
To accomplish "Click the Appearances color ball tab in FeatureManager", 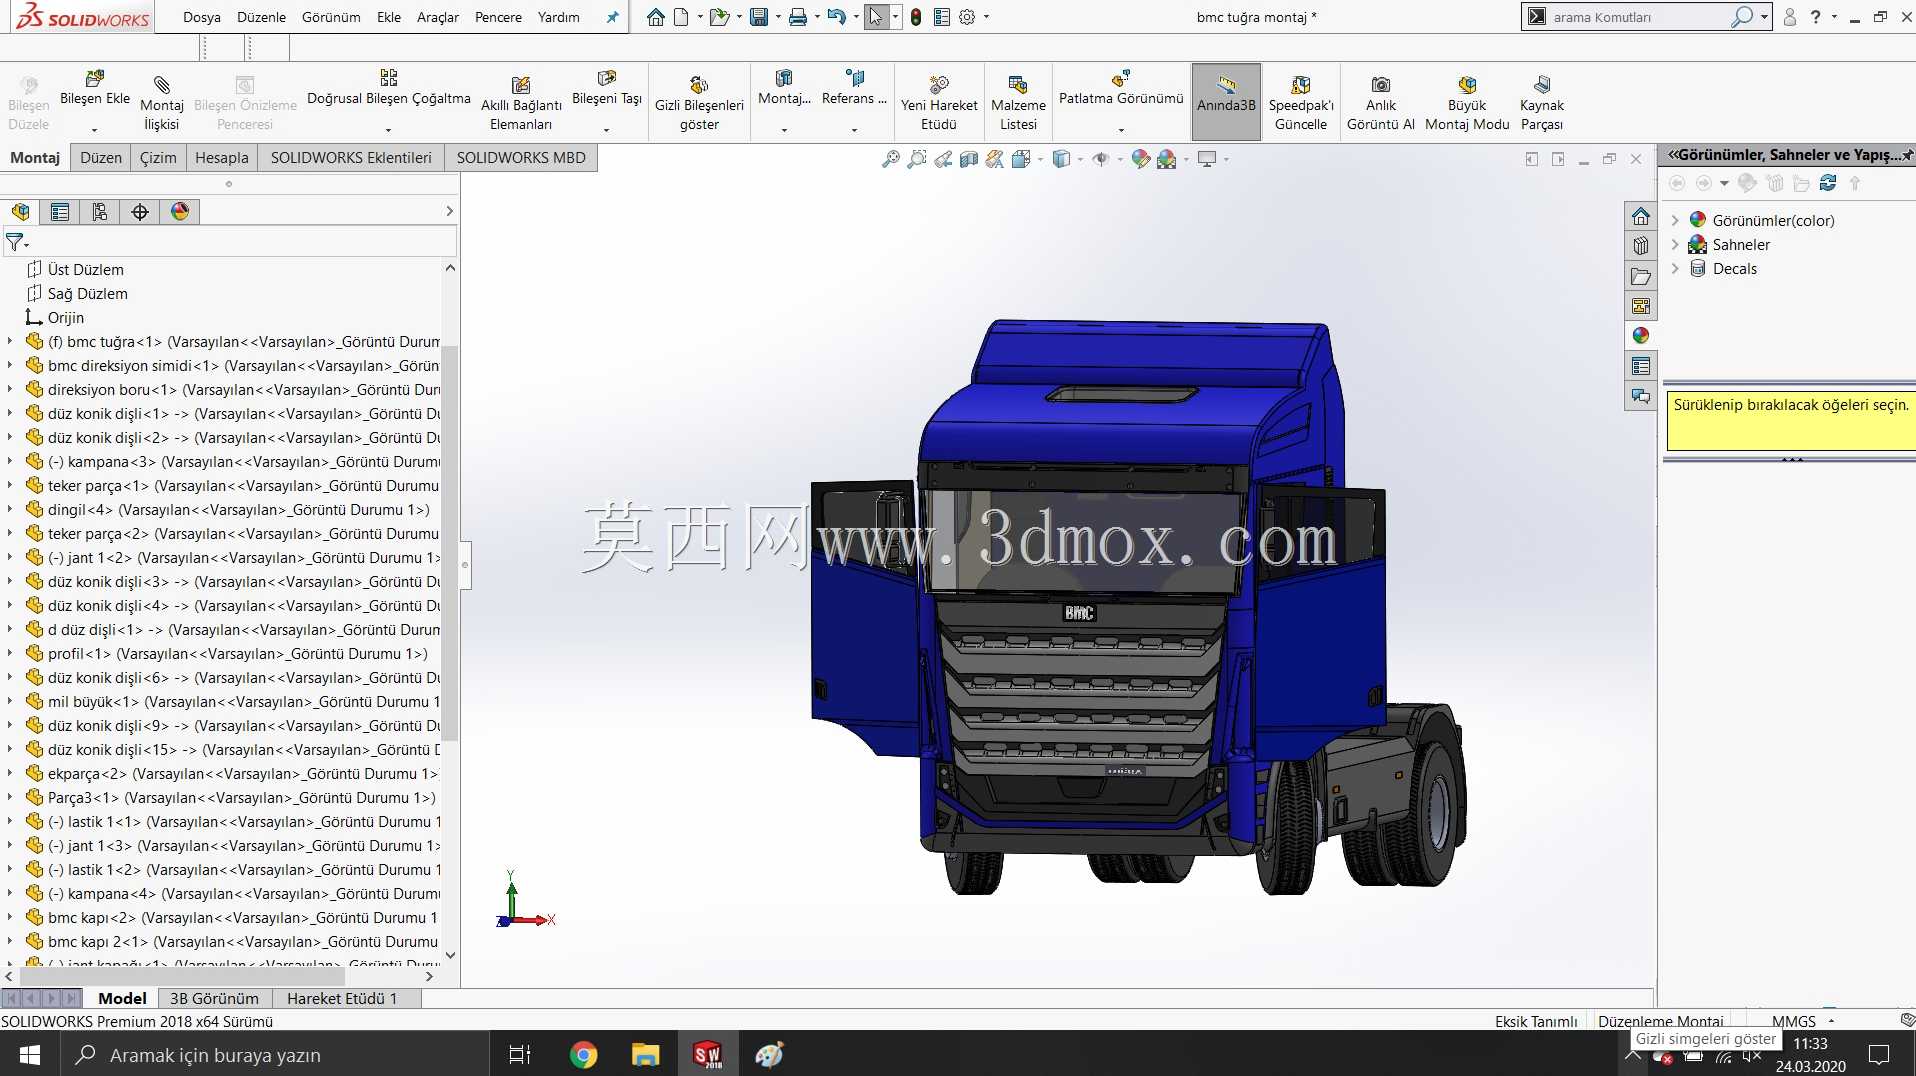I will [x=180, y=212].
